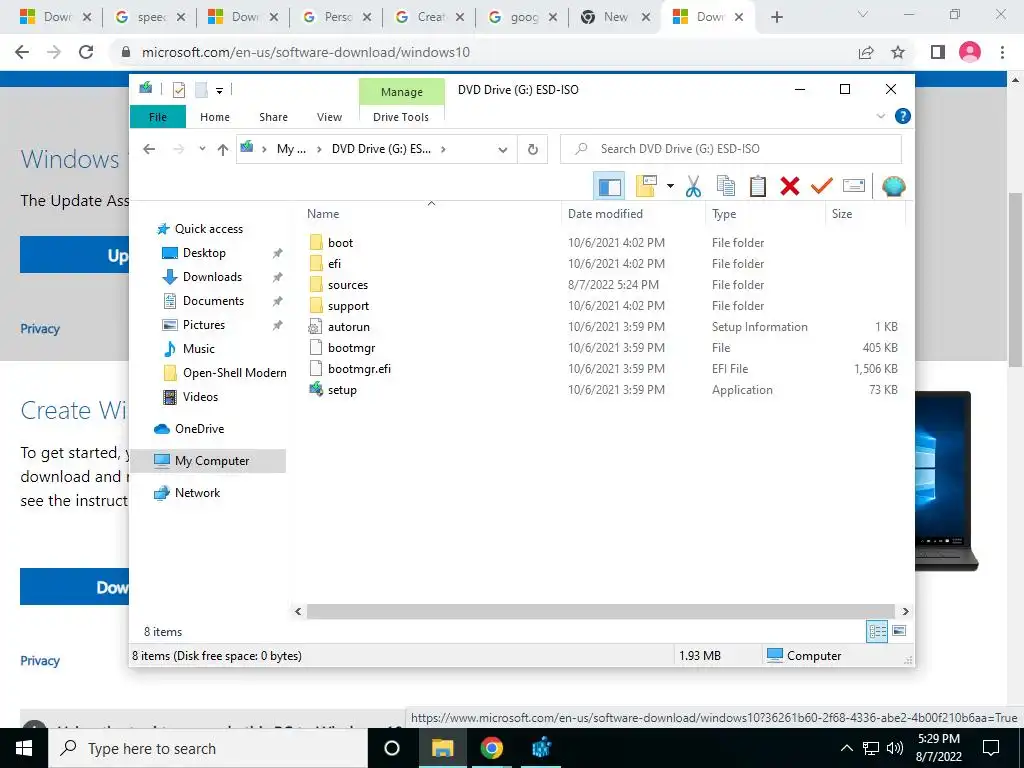This screenshot has height=768, width=1024.
Task: Open the Drive Tools tab
Action: pyautogui.click(x=401, y=117)
